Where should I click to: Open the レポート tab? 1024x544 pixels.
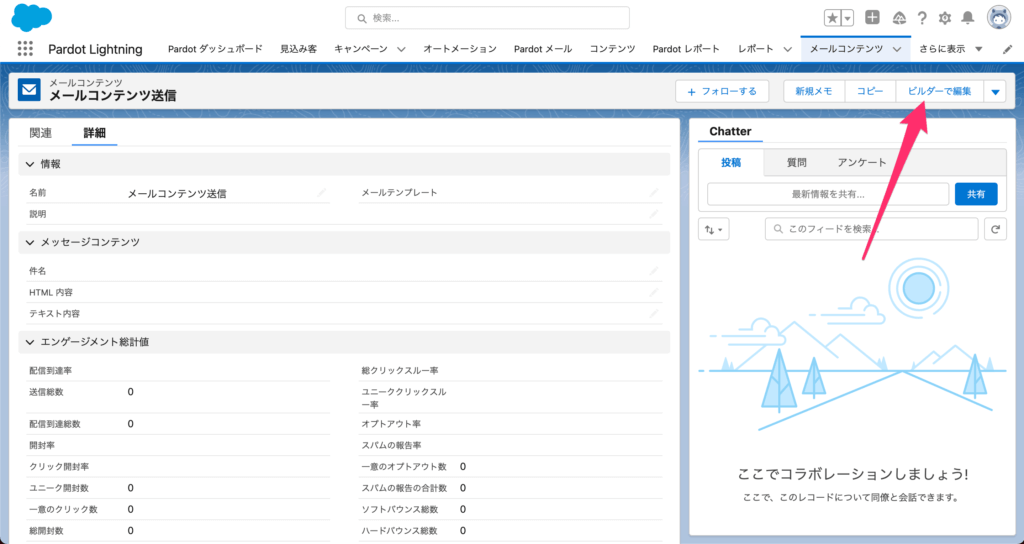pyautogui.click(x=756, y=49)
